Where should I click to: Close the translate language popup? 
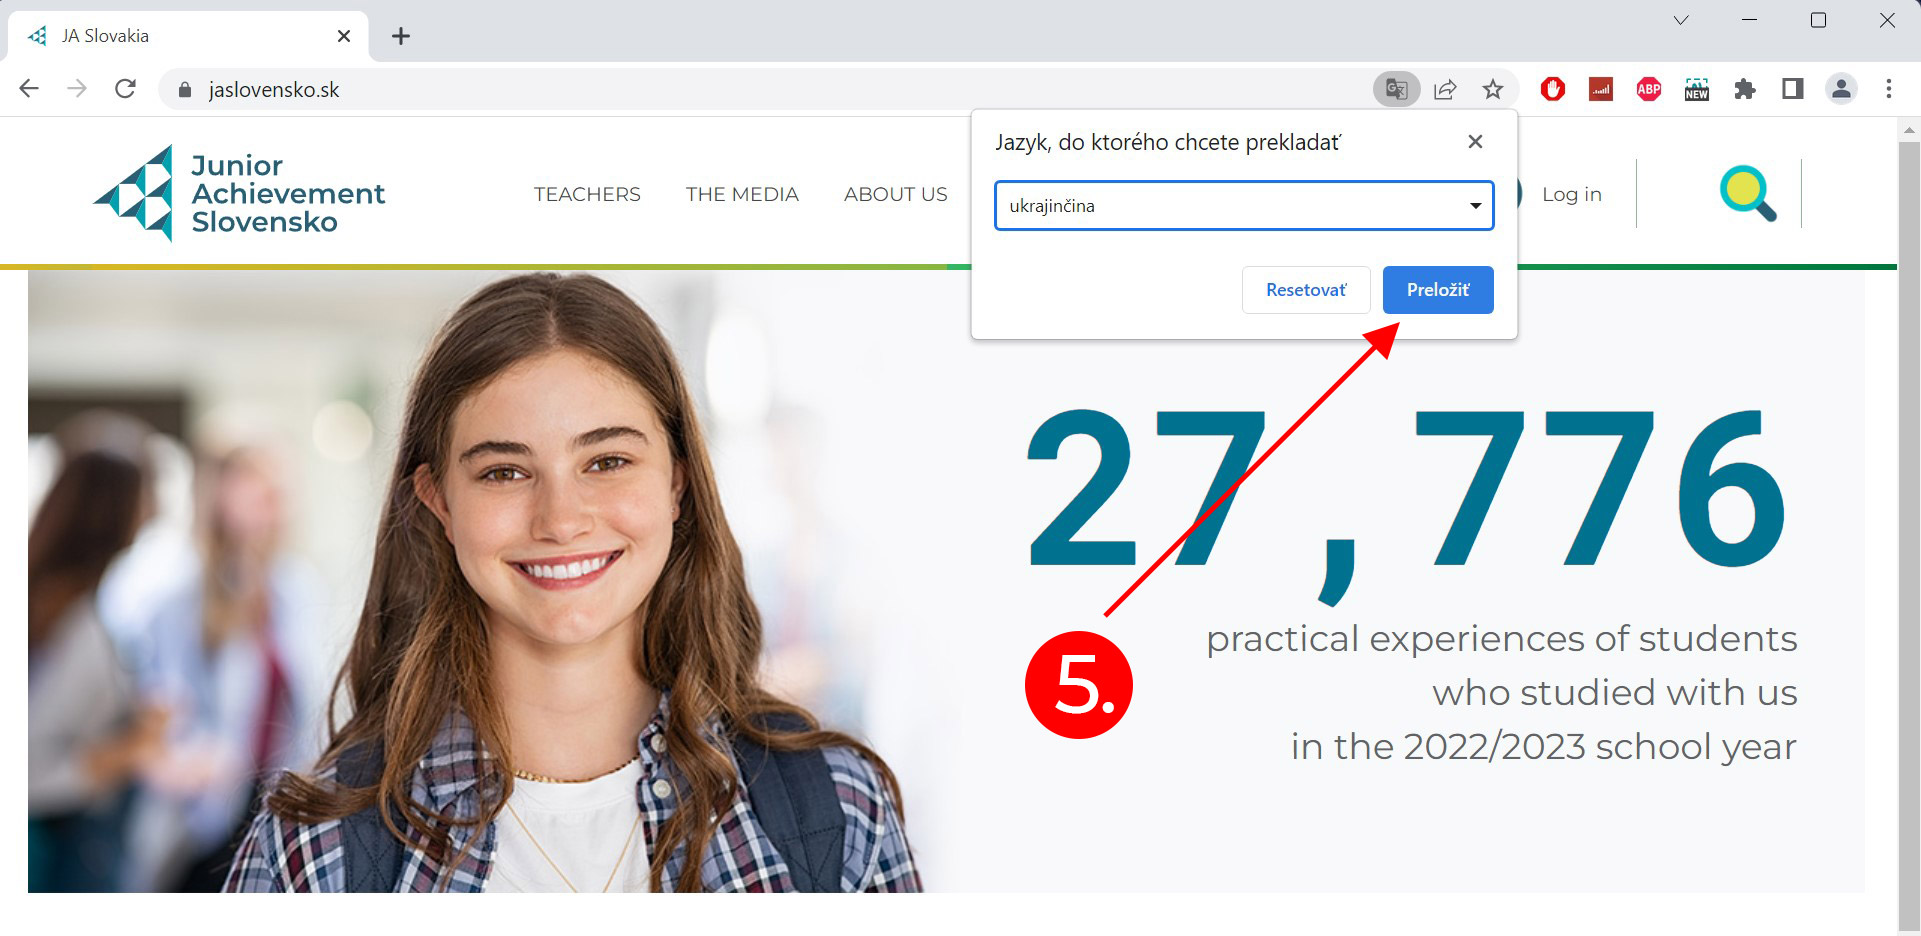[1475, 142]
